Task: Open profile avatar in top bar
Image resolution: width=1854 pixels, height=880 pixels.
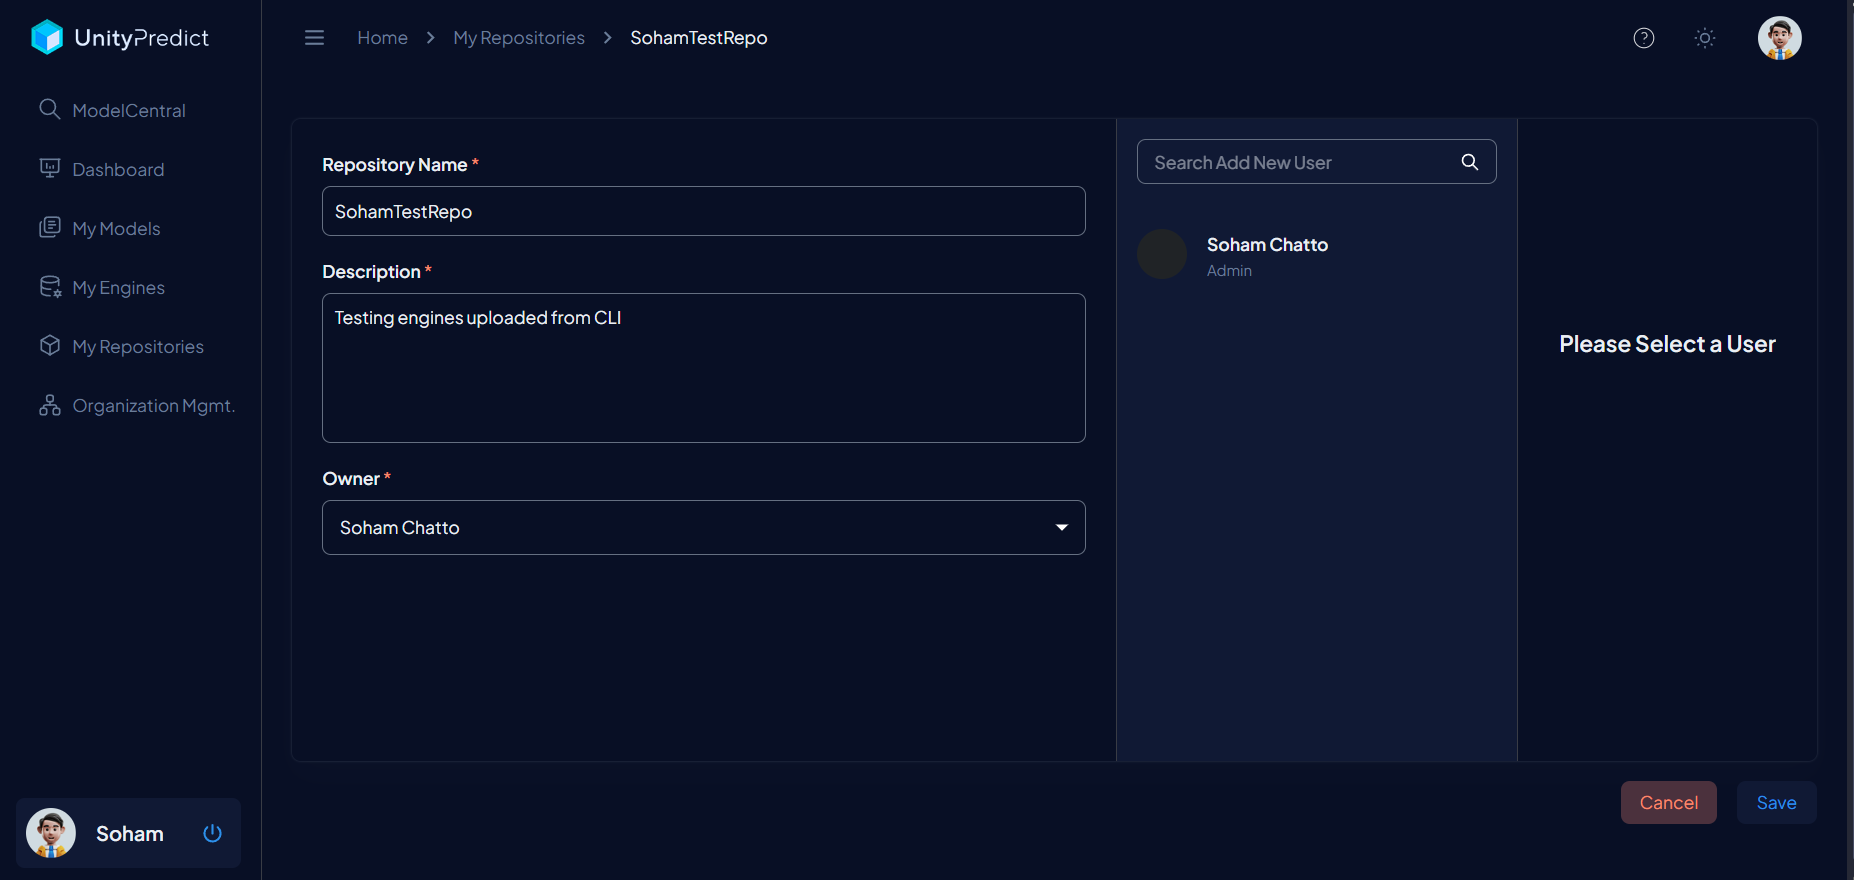Action: click(1779, 38)
